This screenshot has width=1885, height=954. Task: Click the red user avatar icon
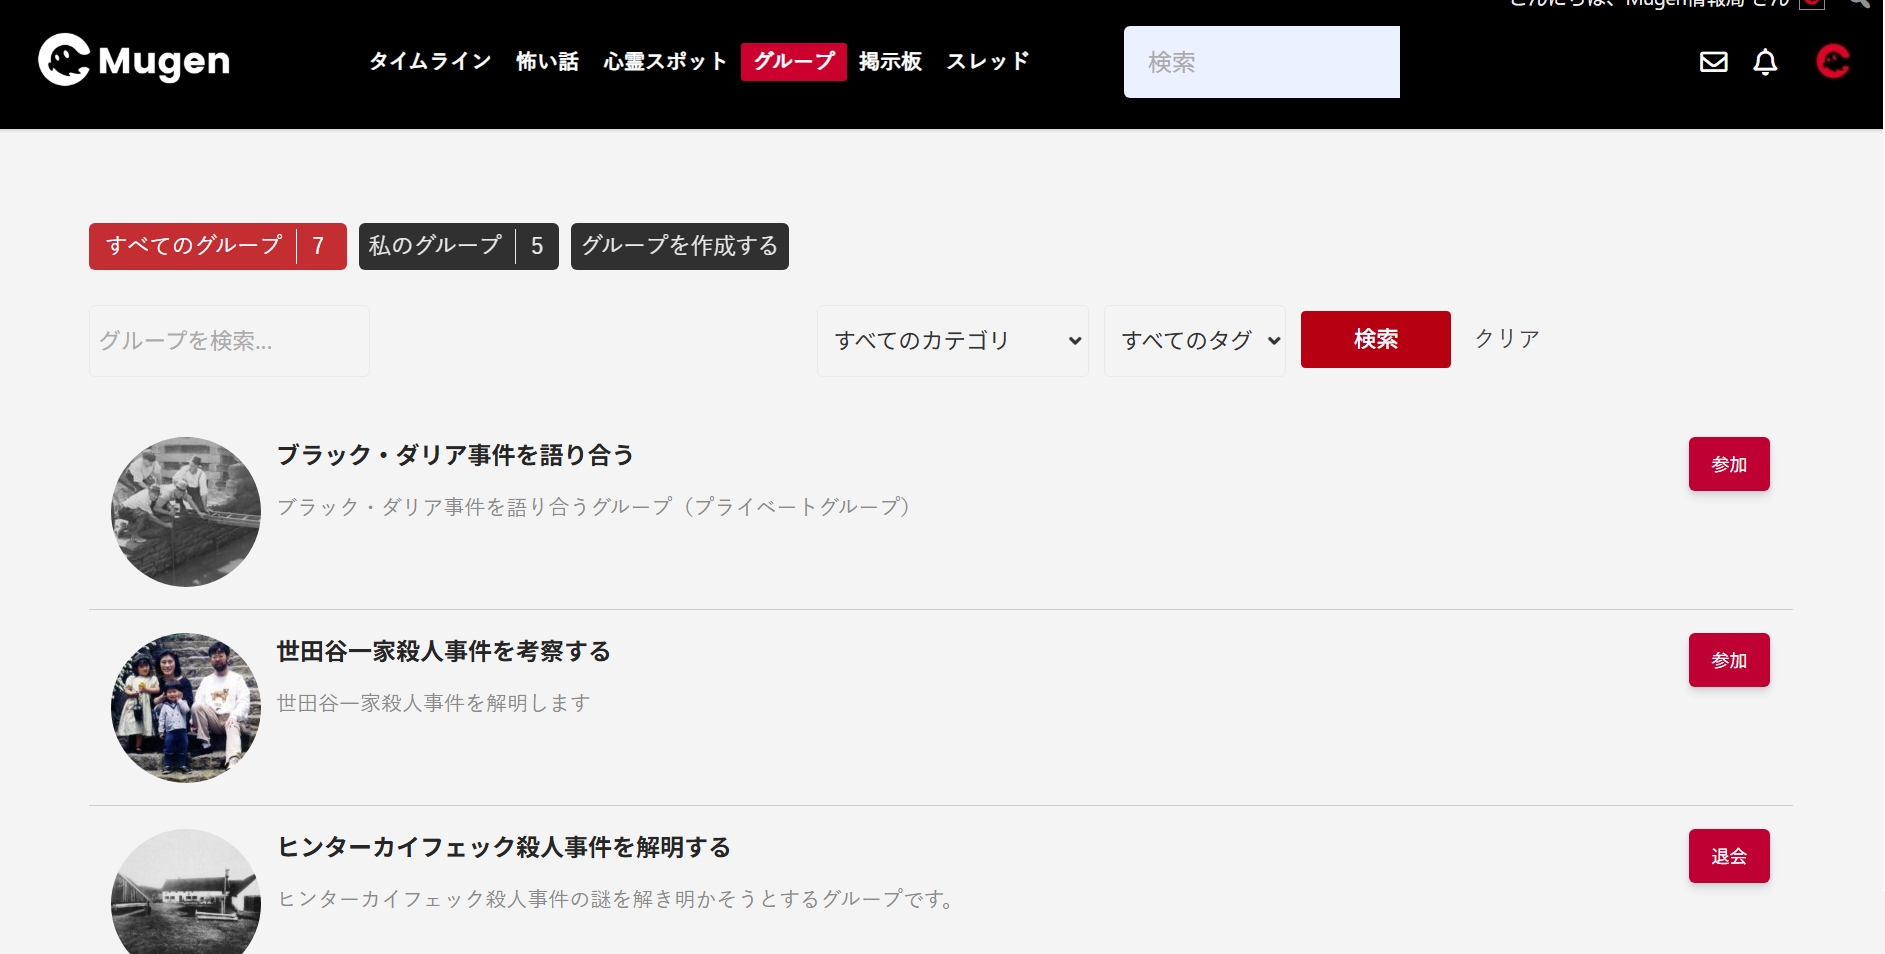click(x=1832, y=62)
